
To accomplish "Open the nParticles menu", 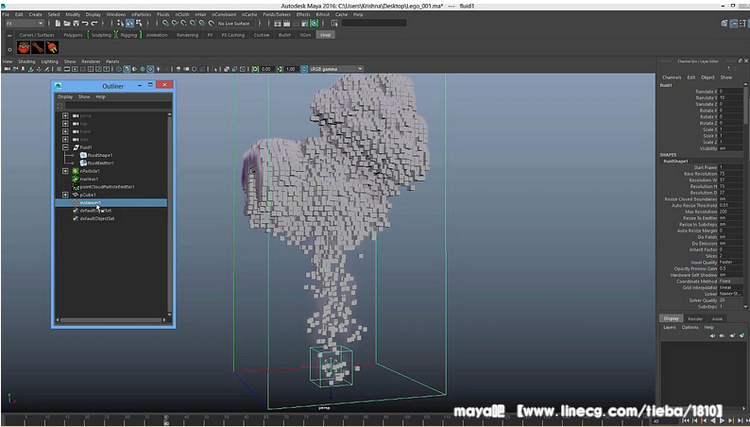I will pyautogui.click(x=141, y=15).
